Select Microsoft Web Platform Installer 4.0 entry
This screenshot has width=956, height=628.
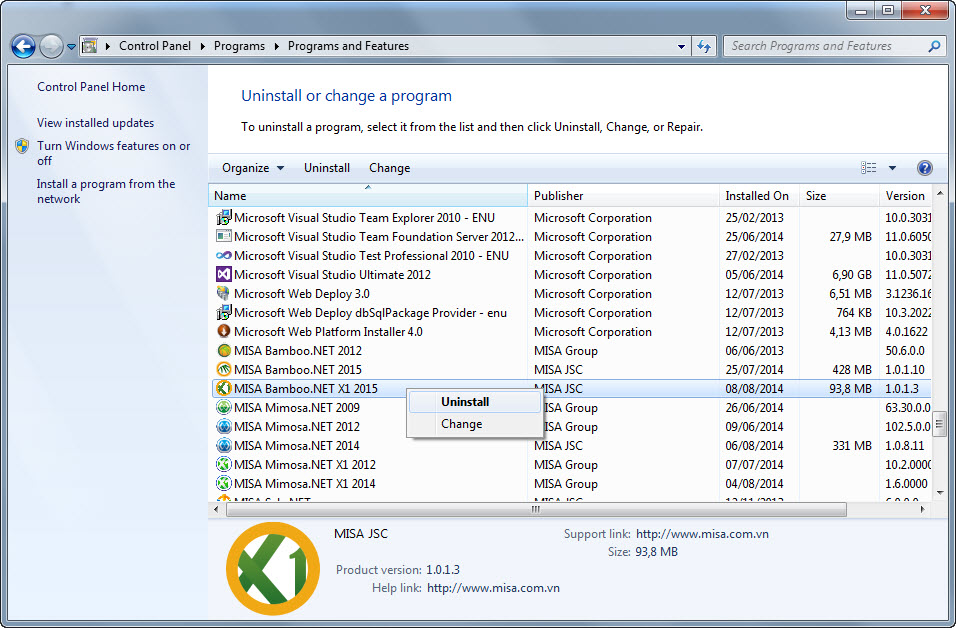(x=328, y=331)
